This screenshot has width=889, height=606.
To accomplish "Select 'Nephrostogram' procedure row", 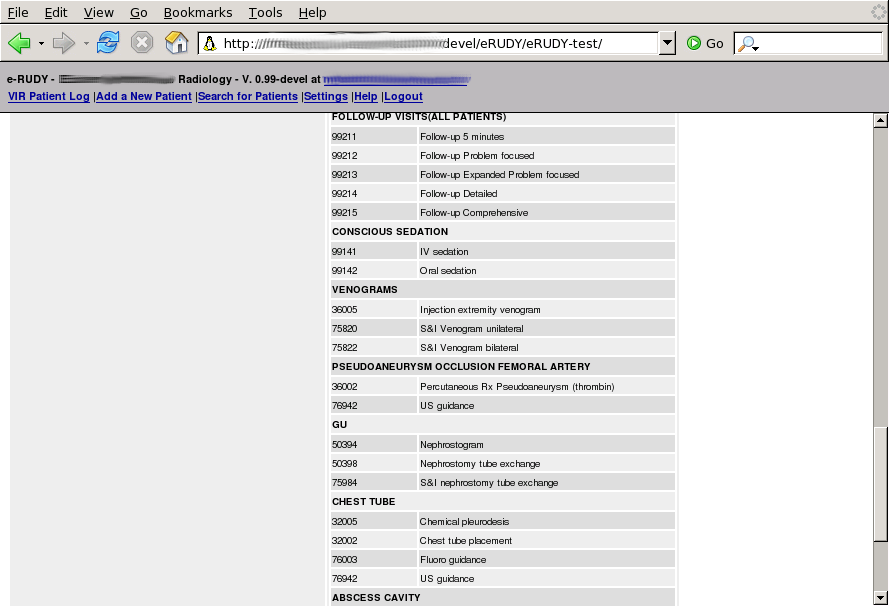I will coord(503,445).
